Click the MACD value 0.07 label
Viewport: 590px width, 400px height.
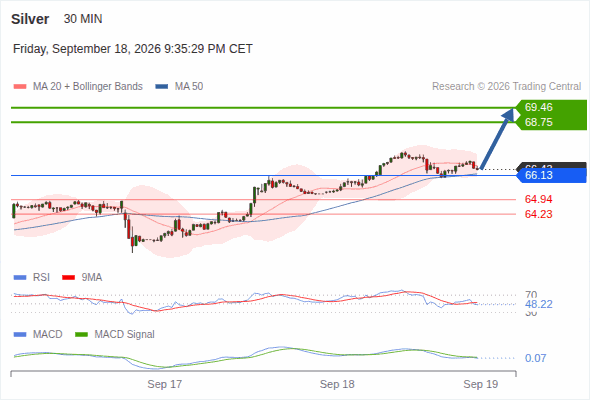535,358
